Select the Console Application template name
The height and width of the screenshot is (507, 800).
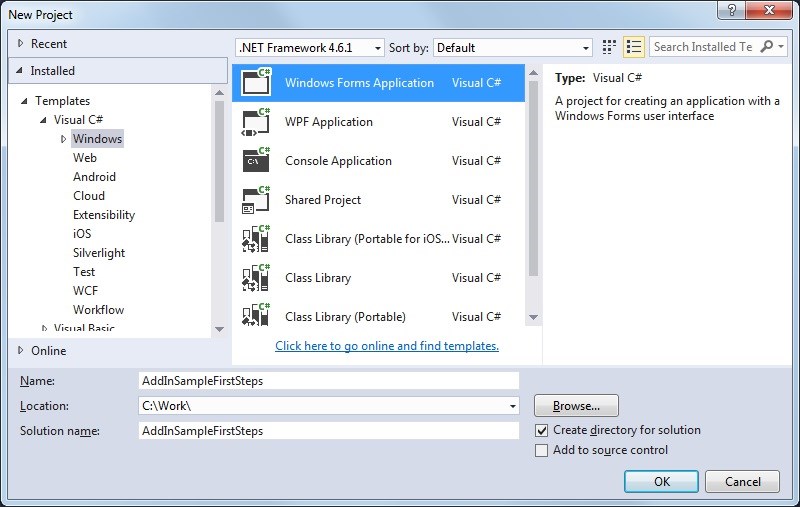(x=338, y=161)
